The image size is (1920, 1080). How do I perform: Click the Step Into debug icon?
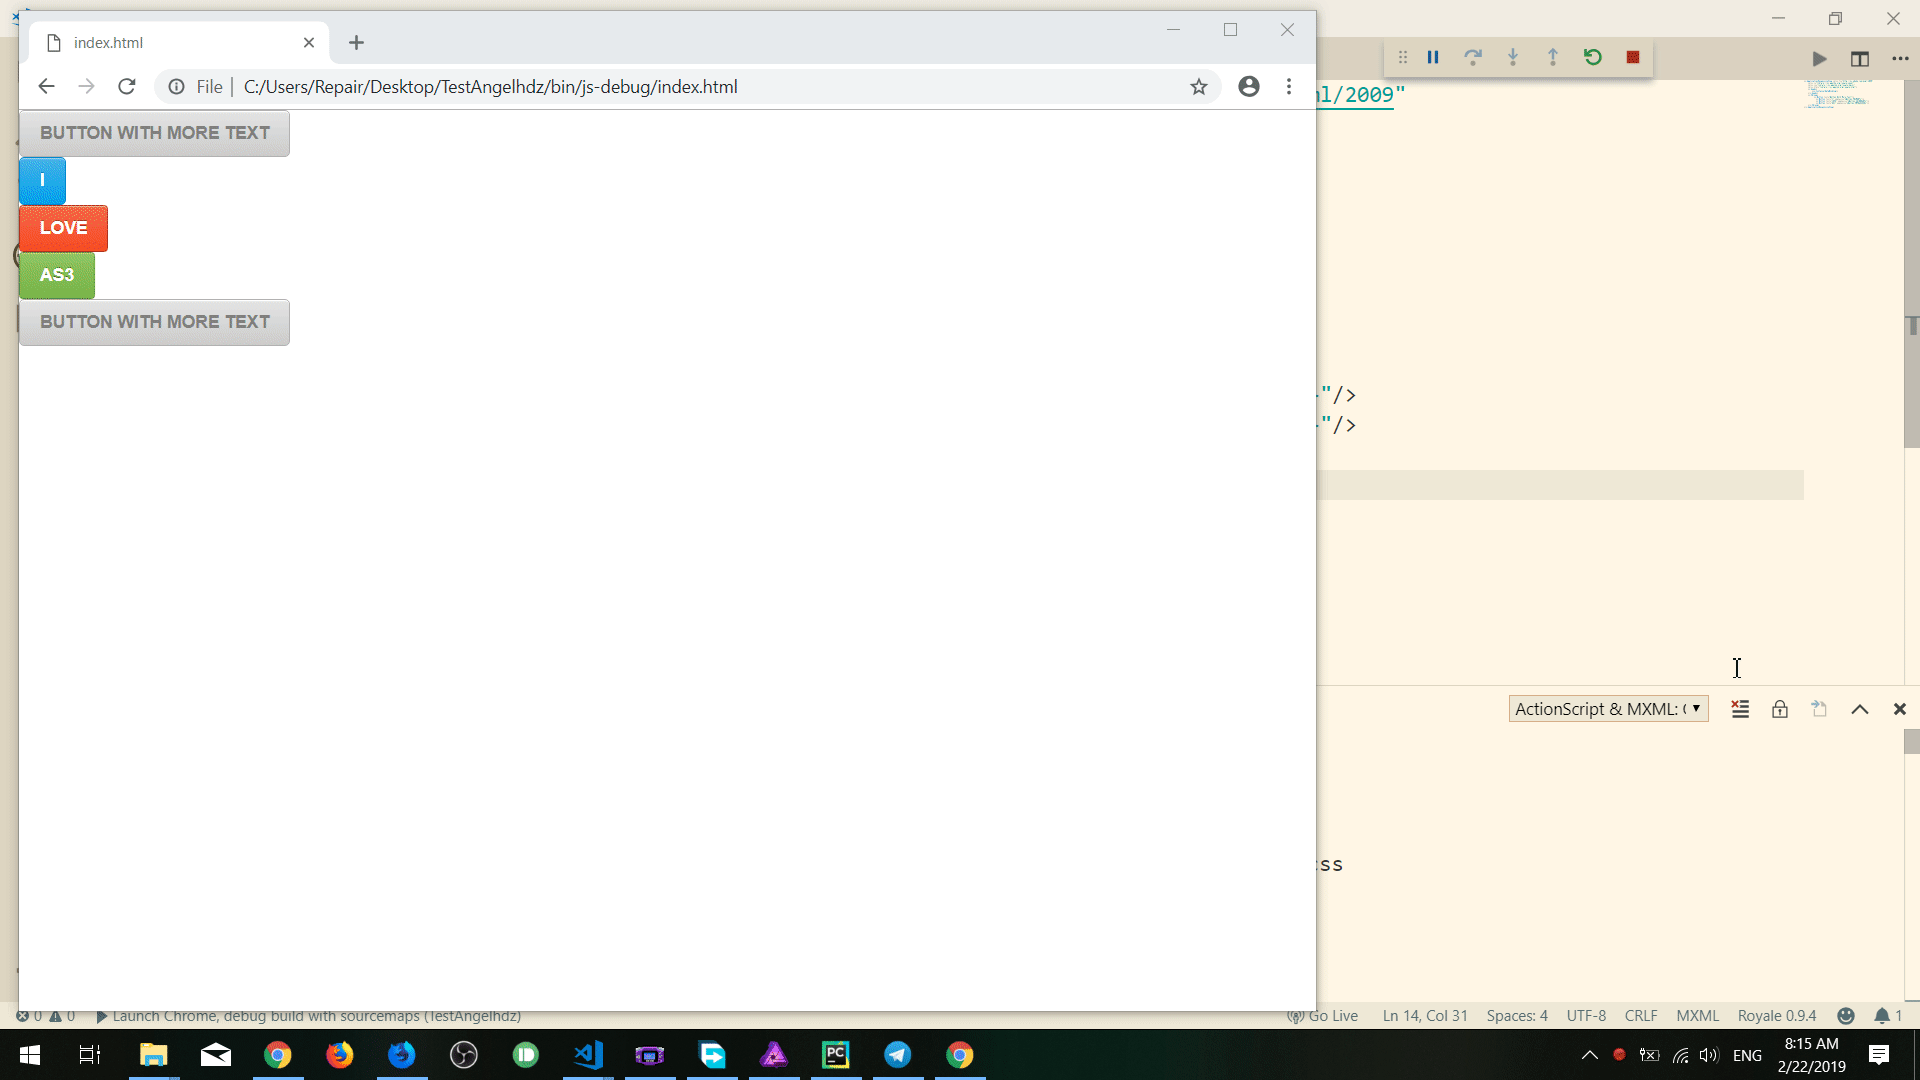pos(1513,57)
